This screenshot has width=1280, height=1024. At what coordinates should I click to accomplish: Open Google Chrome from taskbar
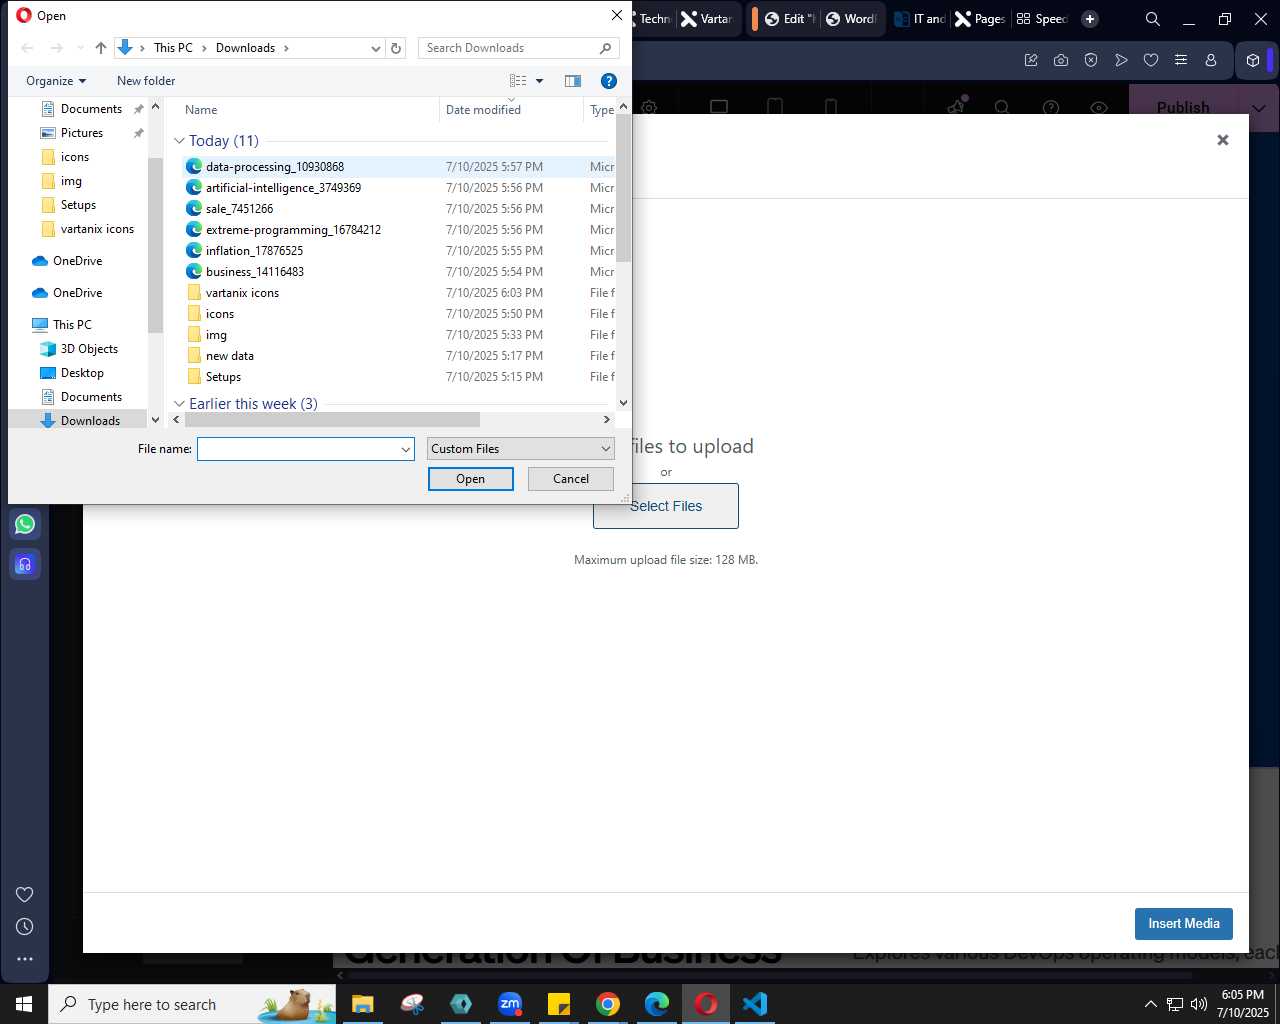(608, 1004)
